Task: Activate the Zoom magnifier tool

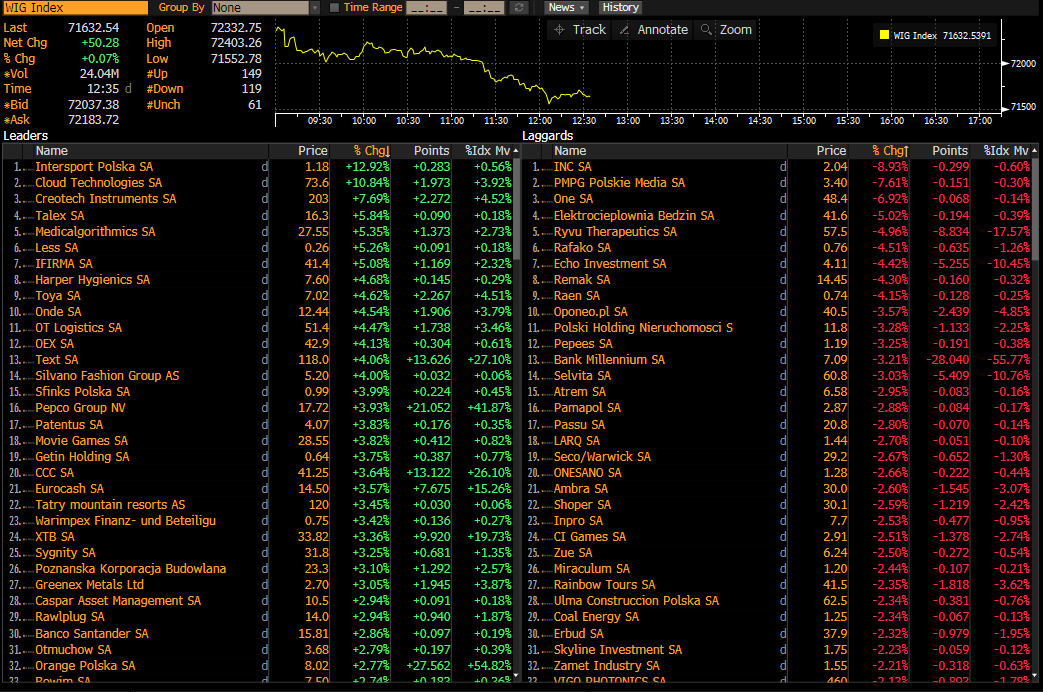Action: (707, 30)
